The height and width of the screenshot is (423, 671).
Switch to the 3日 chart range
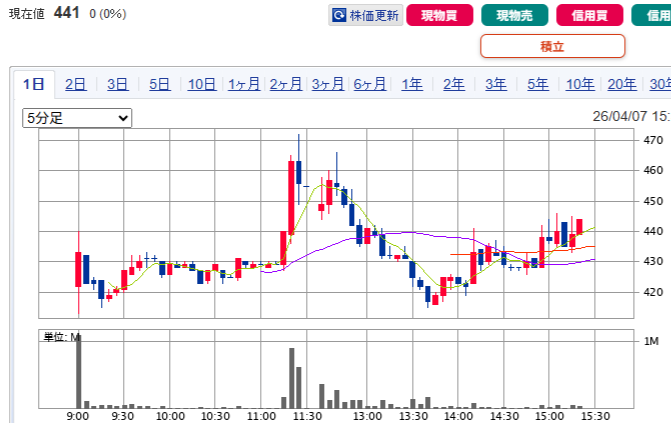pyautogui.click(x=118, y=84)
